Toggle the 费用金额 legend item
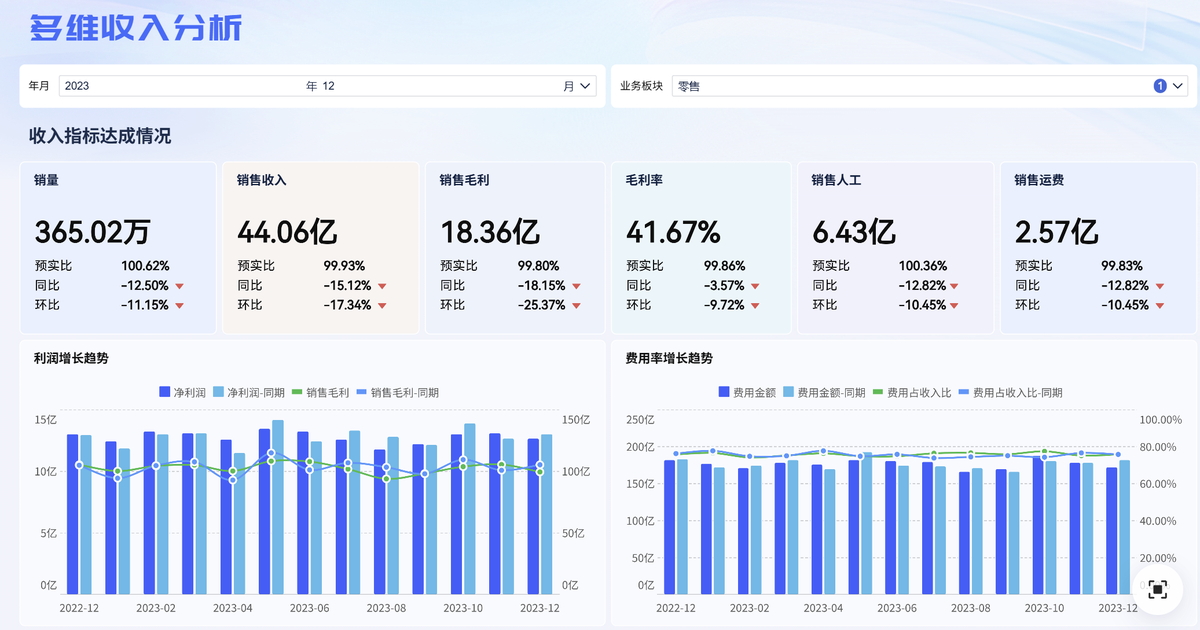The height and width of the screenshot is (630, 1200). pos(747,393)
